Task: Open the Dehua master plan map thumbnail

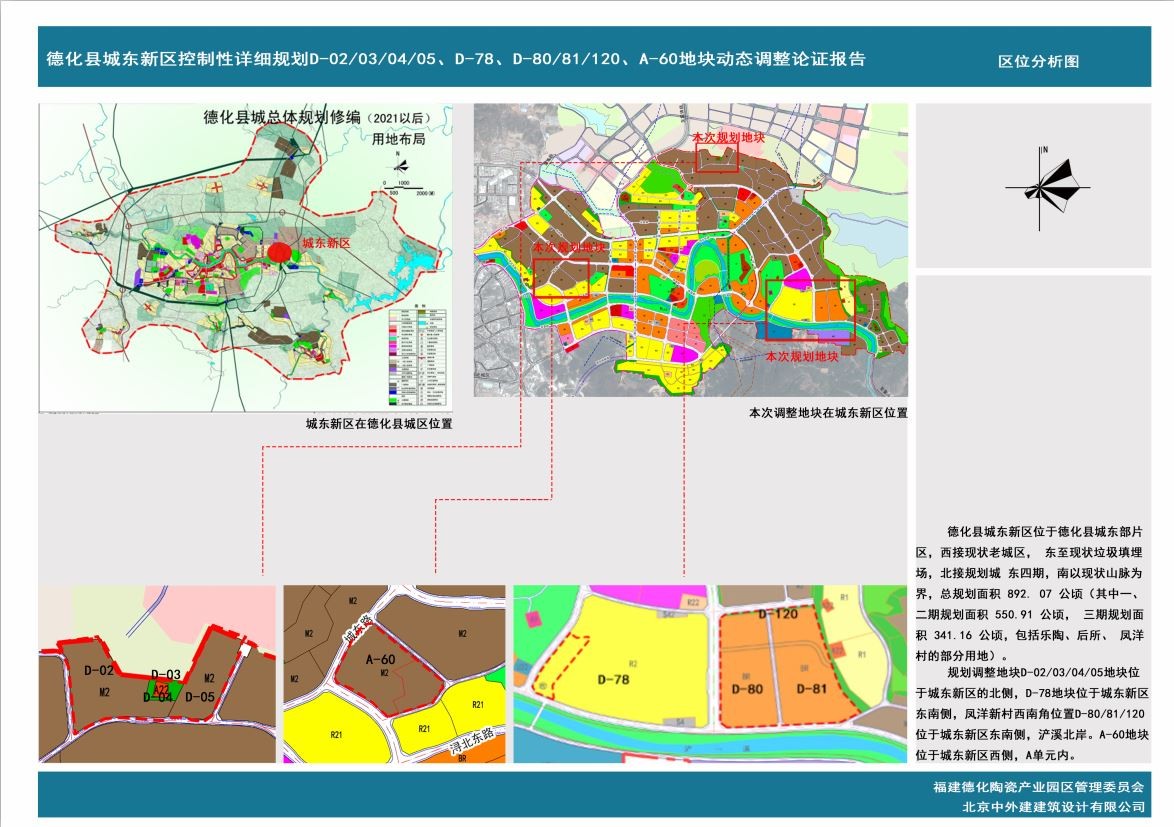Action: coord(245,257)
